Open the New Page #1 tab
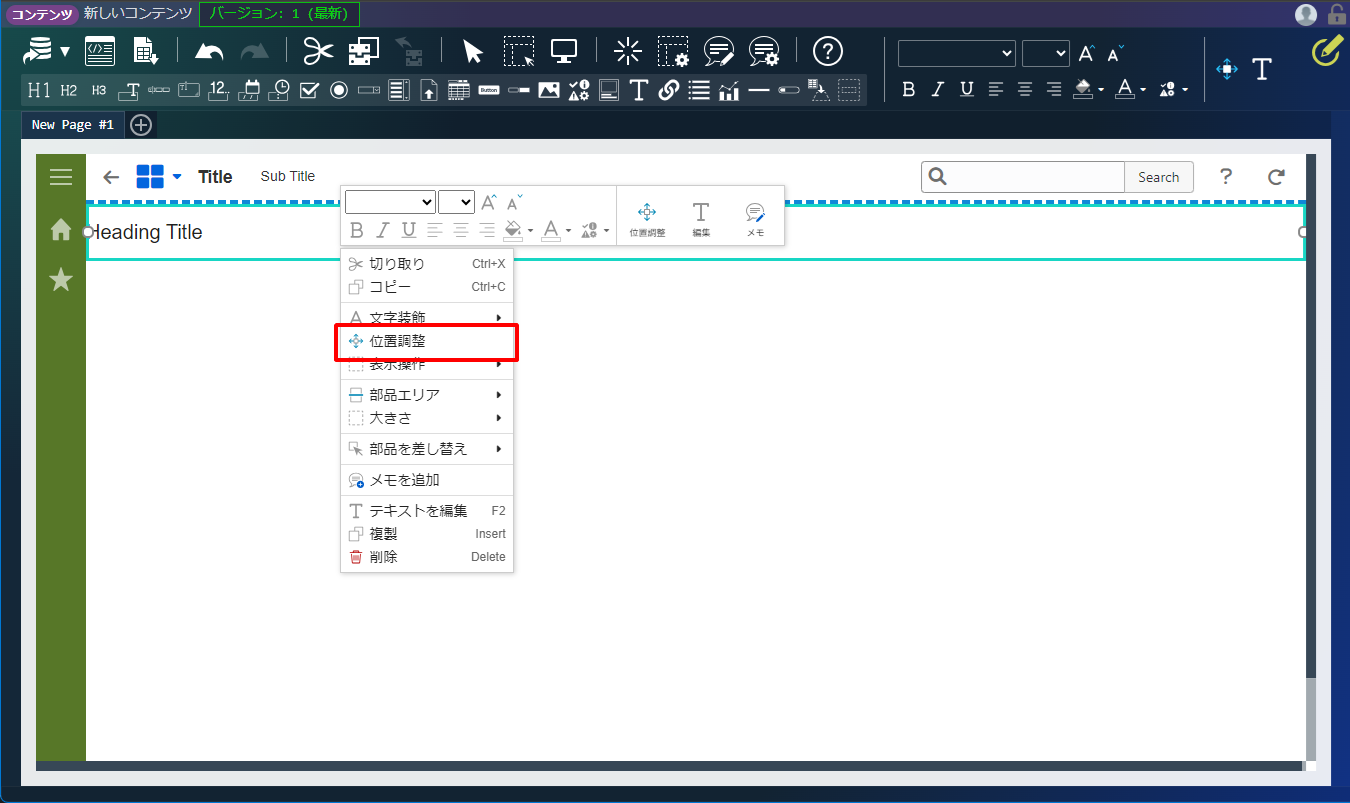This screenshot has height=803, width=1350. (73, 125)
